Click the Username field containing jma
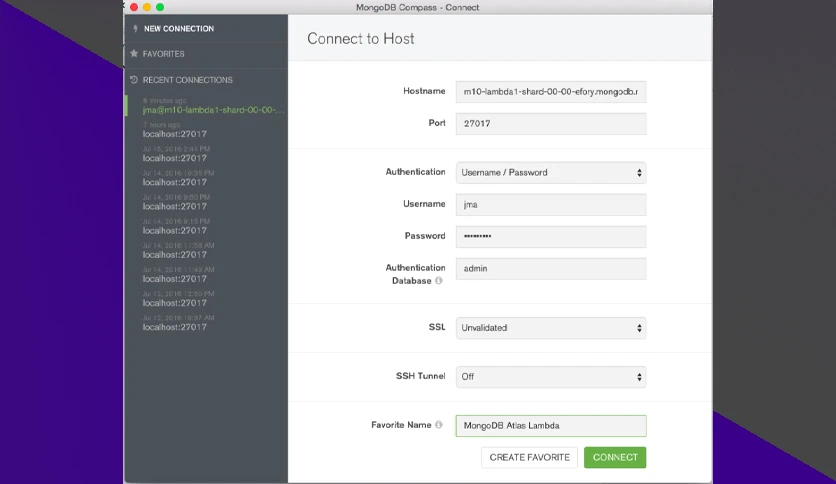Image resolution: width=836 pixels, height=484 pixels. click(x=551, y=205)
